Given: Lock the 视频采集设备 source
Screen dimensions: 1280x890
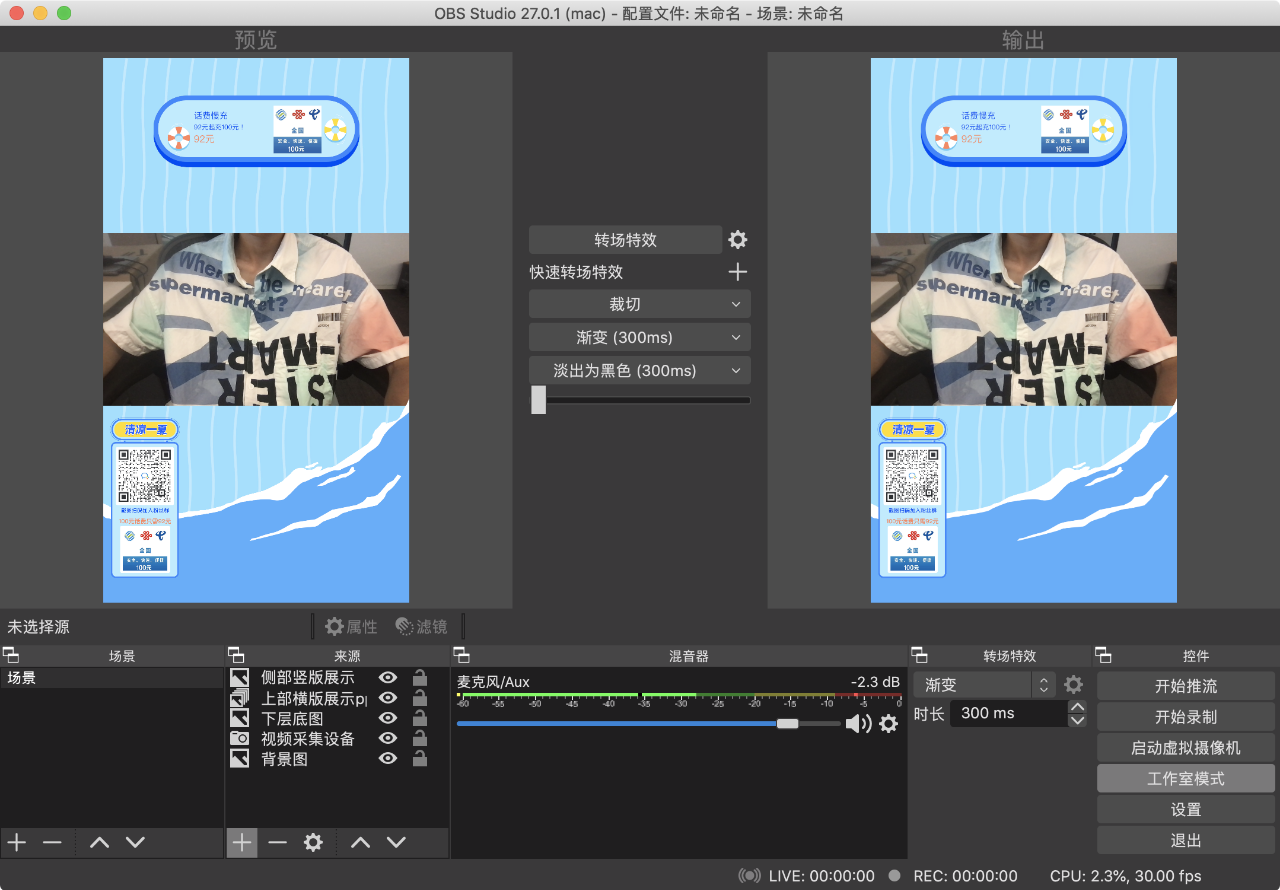Looking at the screenshot, I should (420, 739).
